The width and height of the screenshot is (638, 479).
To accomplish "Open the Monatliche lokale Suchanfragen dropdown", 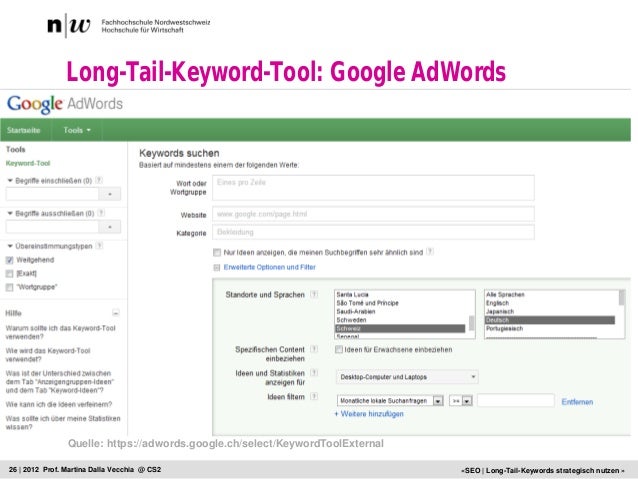I will tap(390, 401).
